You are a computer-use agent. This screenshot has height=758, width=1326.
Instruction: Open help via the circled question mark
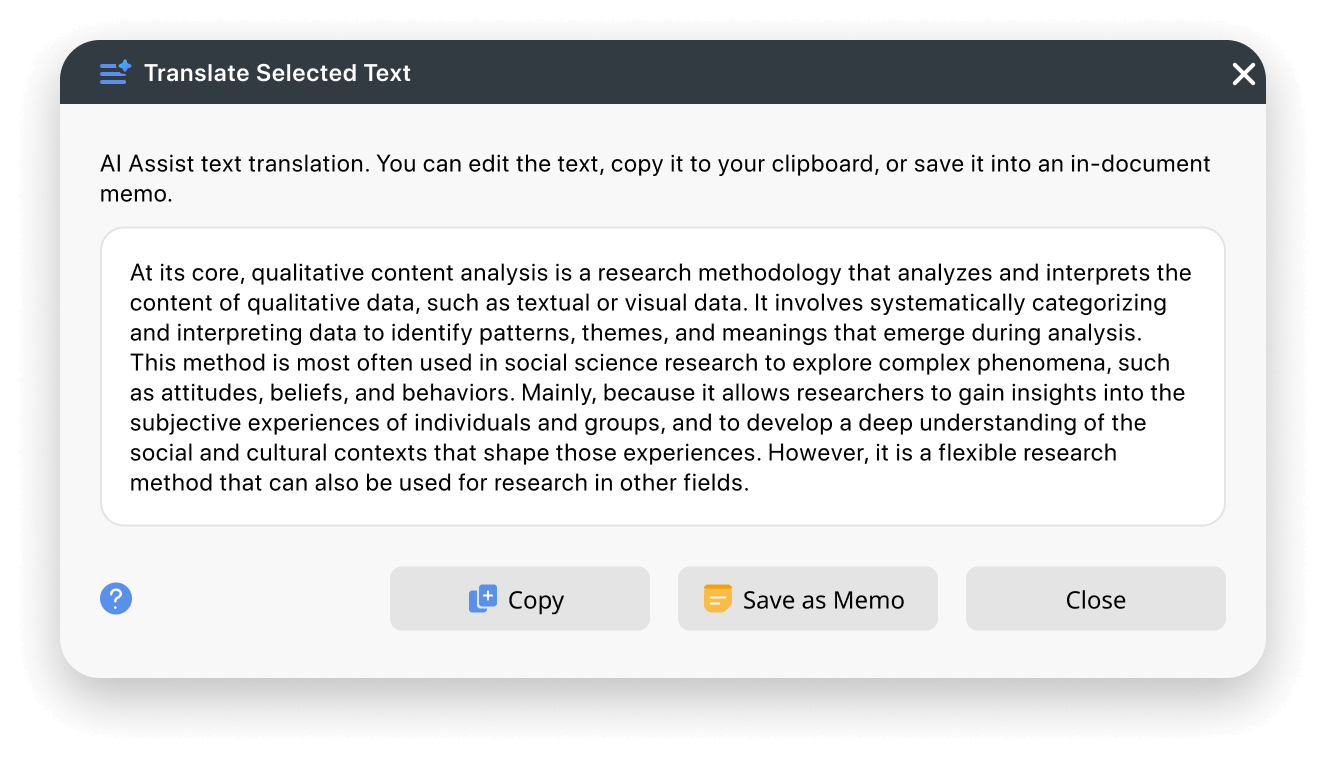(x=116, y=598)
